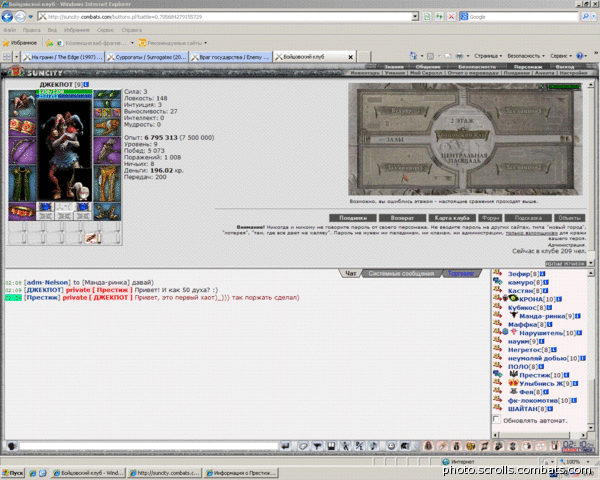Image resolution: width=600 pixels, height=480 pixels.
Task: Click player name Нарушитель[10] in list
Action: [x=547, y=333]
